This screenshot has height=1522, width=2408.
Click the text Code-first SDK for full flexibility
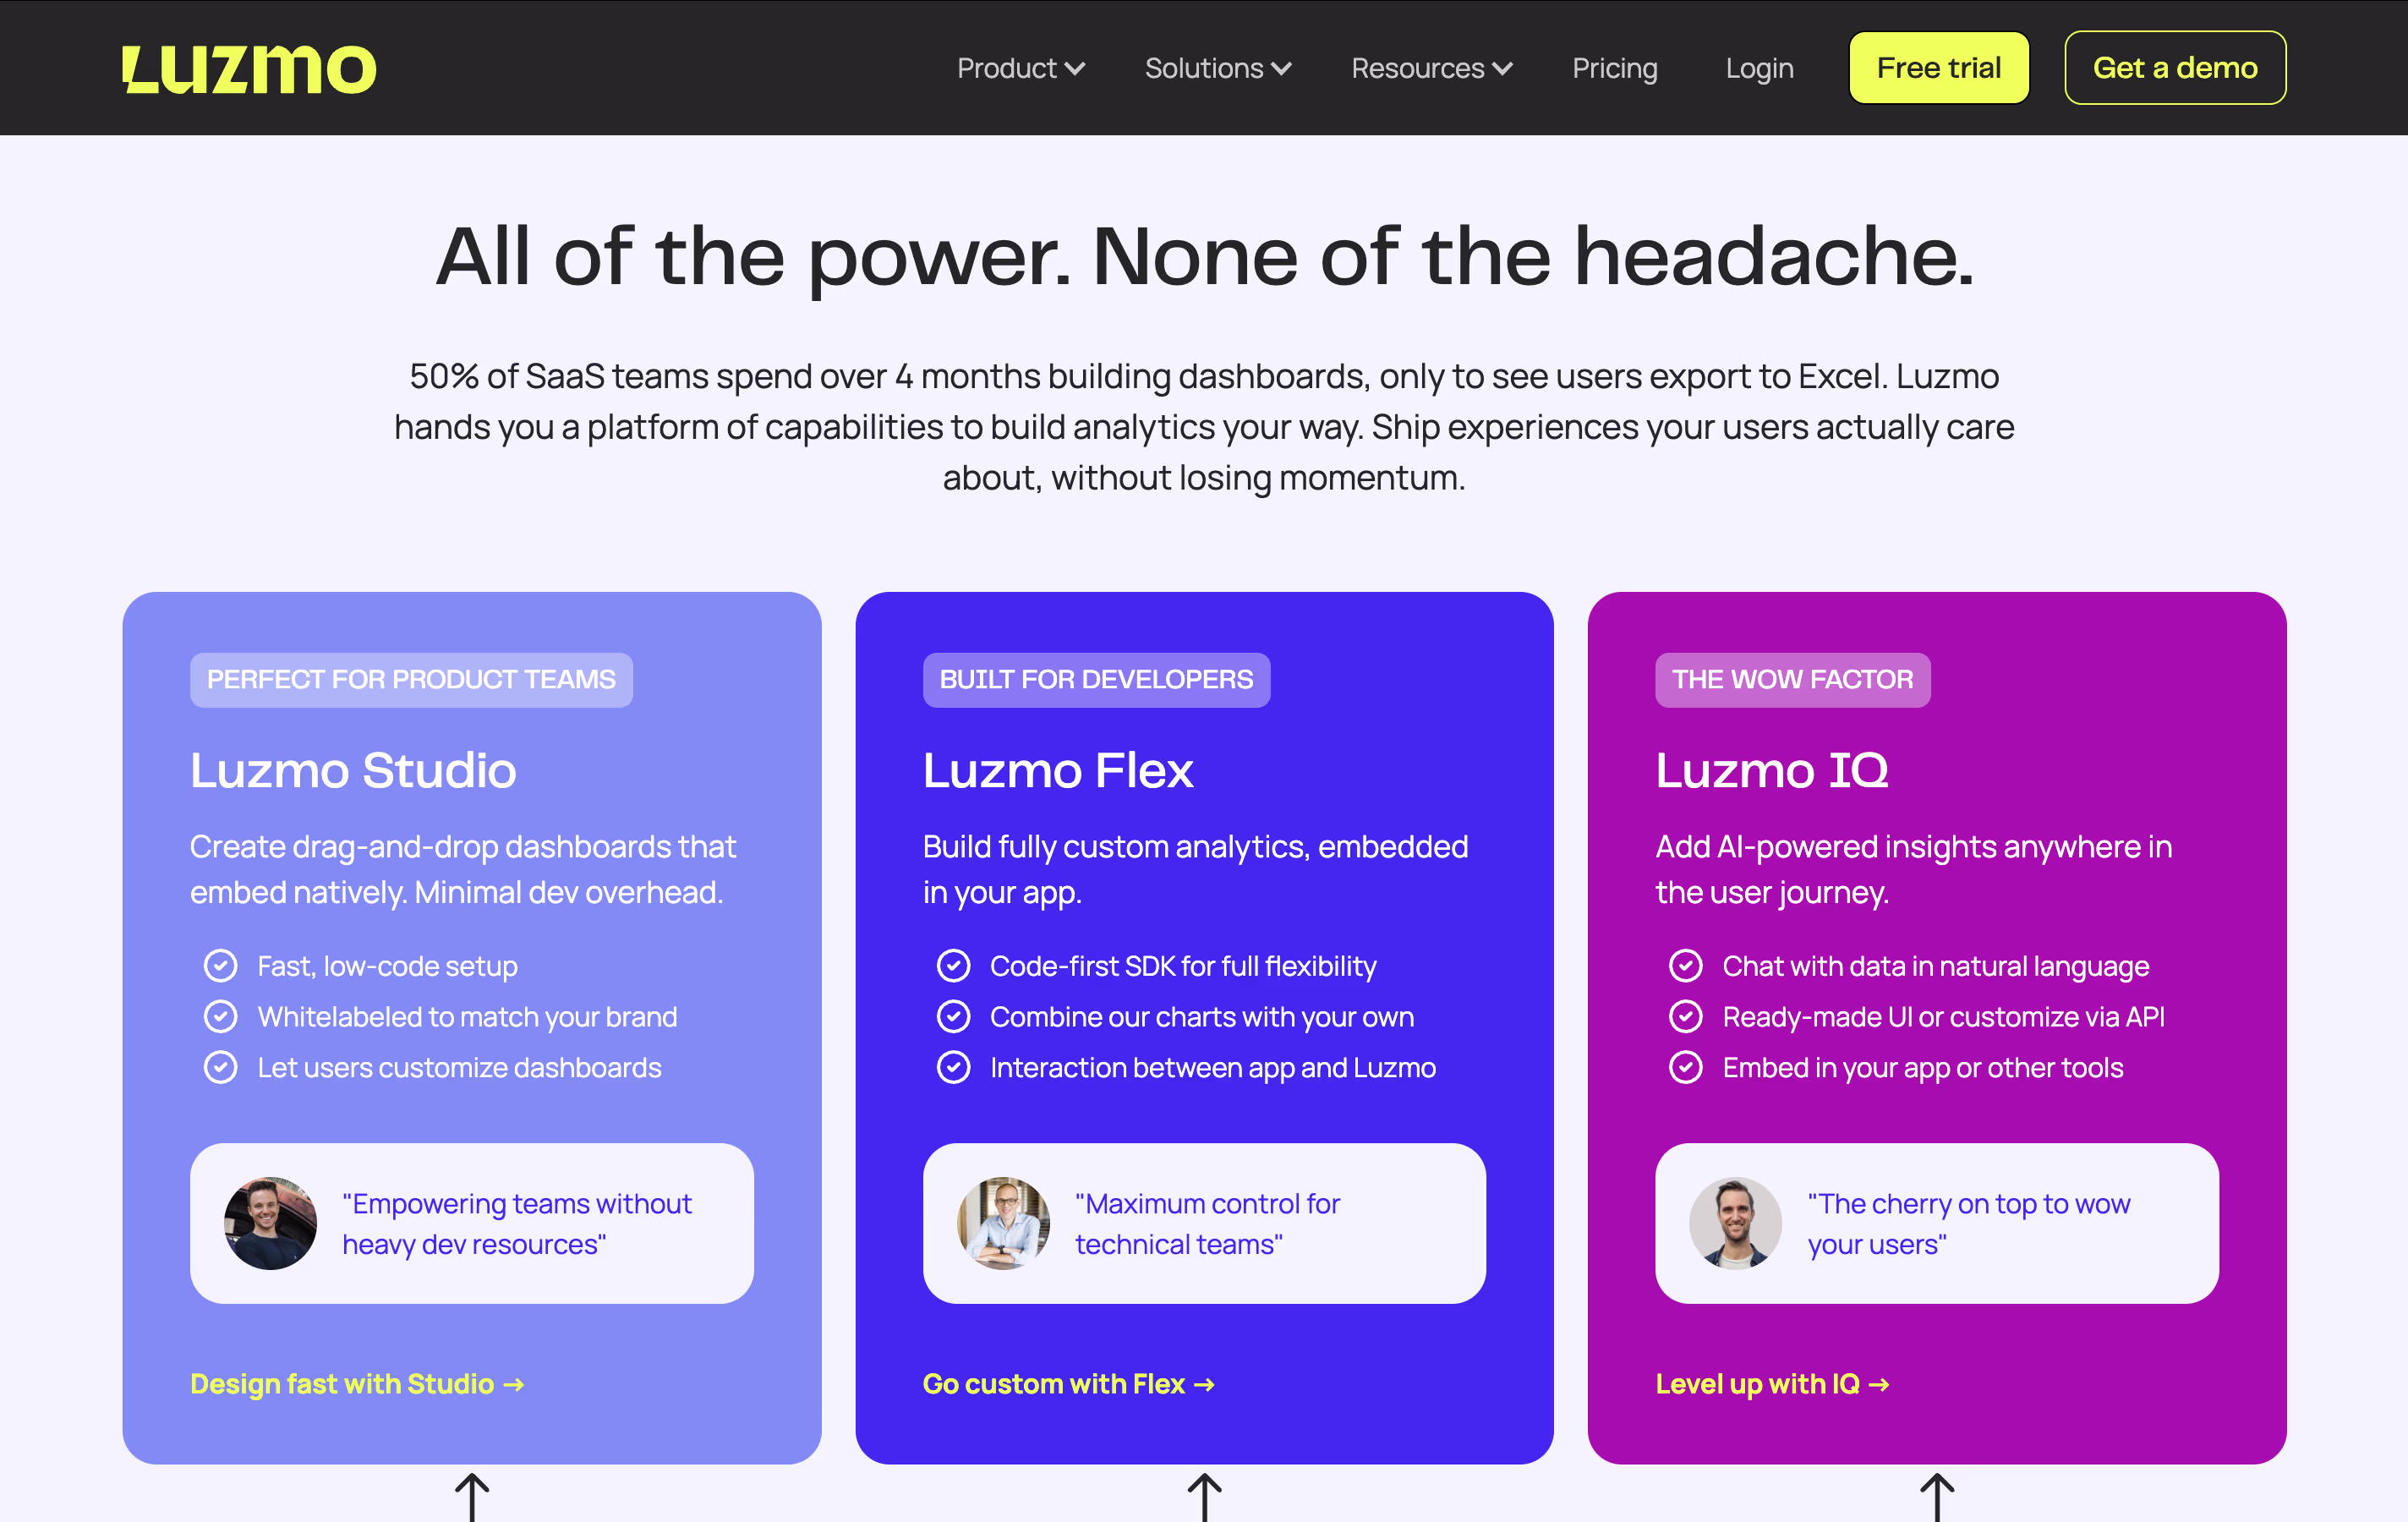click(x=1183, y=966)
